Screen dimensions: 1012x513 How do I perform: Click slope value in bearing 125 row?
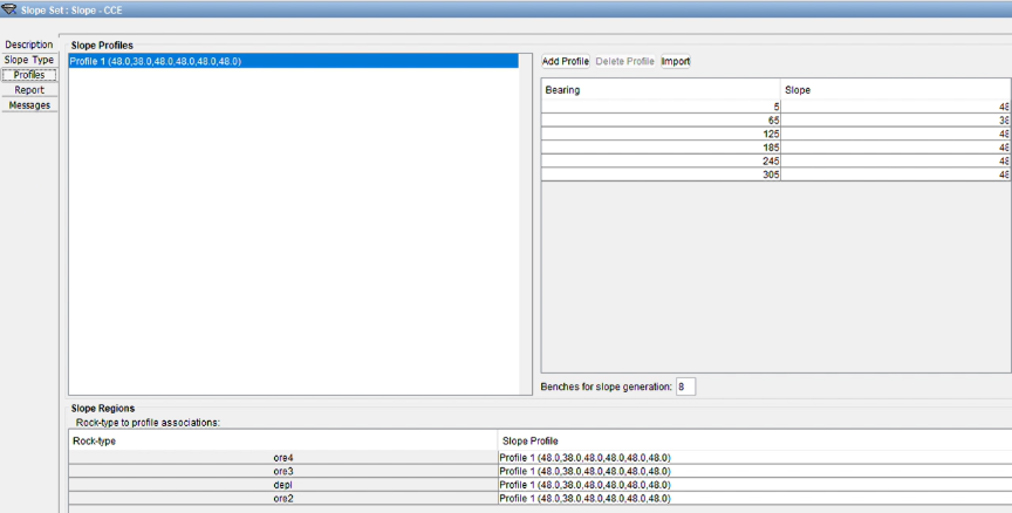(896, 134)
